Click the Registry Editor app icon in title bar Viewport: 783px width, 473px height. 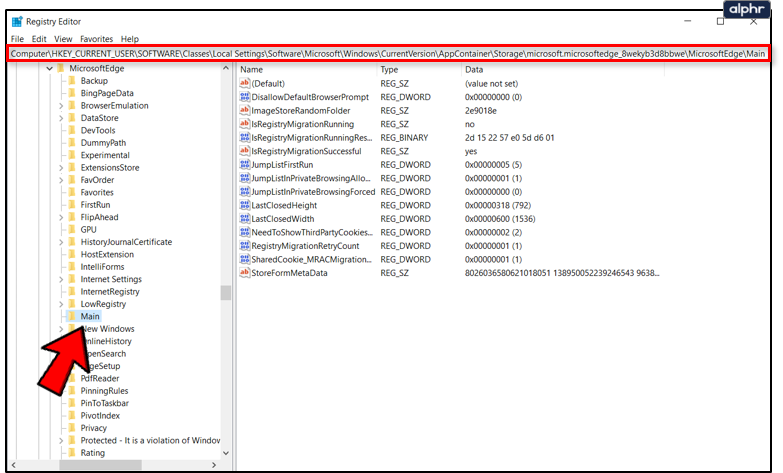pos(17,21)
